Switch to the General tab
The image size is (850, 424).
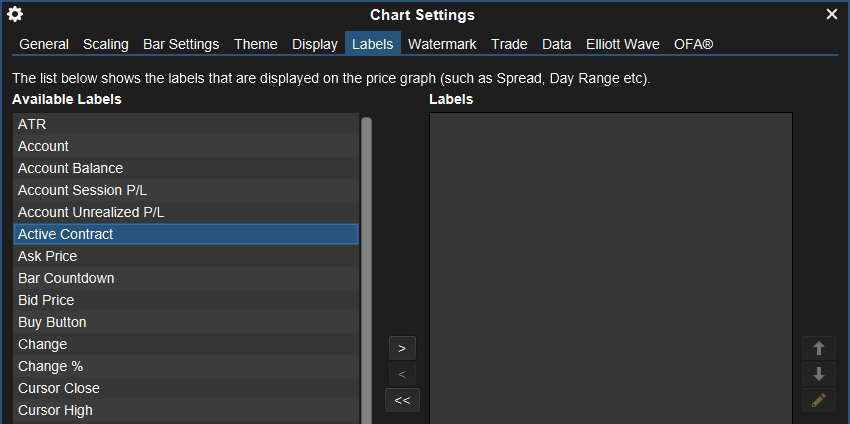[44, 44]
